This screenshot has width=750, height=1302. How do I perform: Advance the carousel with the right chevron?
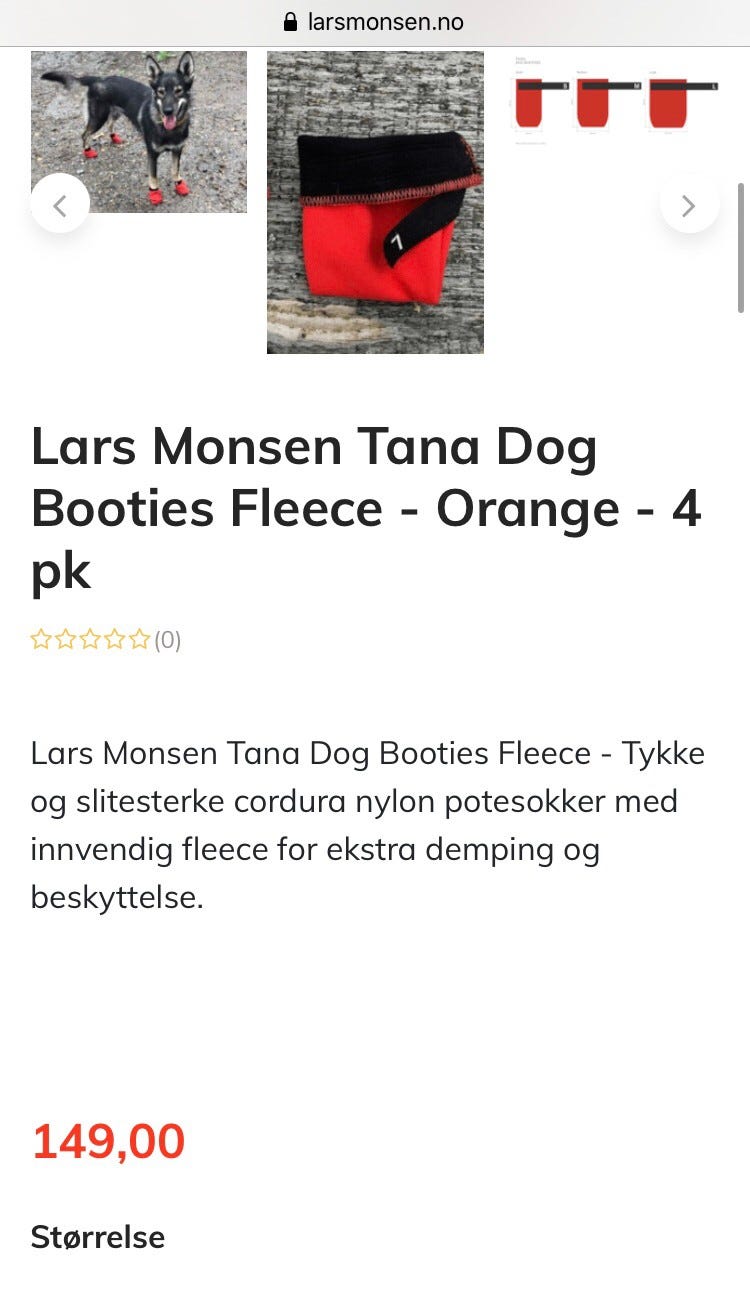pyautogui.click(x=689, y=204)
